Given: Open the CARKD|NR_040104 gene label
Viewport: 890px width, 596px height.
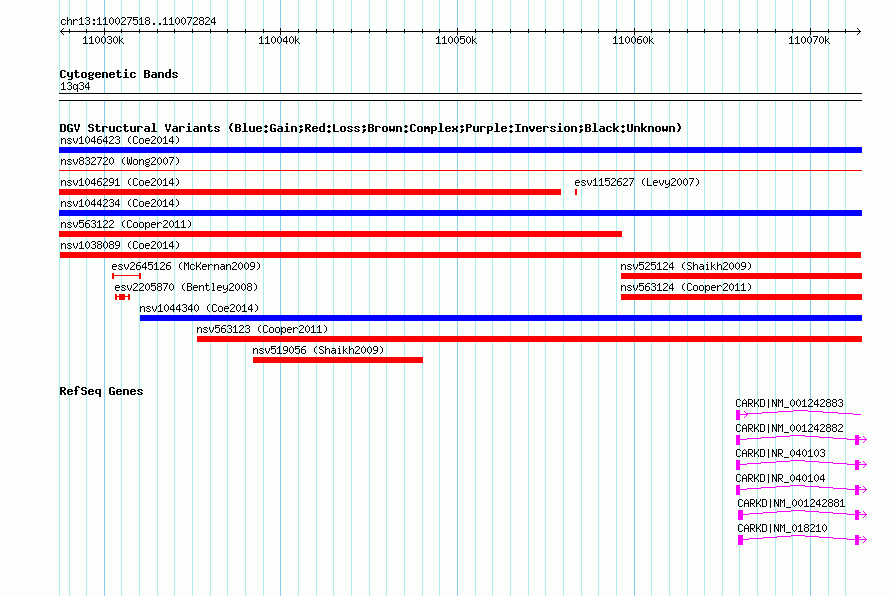Looking at the screenshot, I should (780, 479).
